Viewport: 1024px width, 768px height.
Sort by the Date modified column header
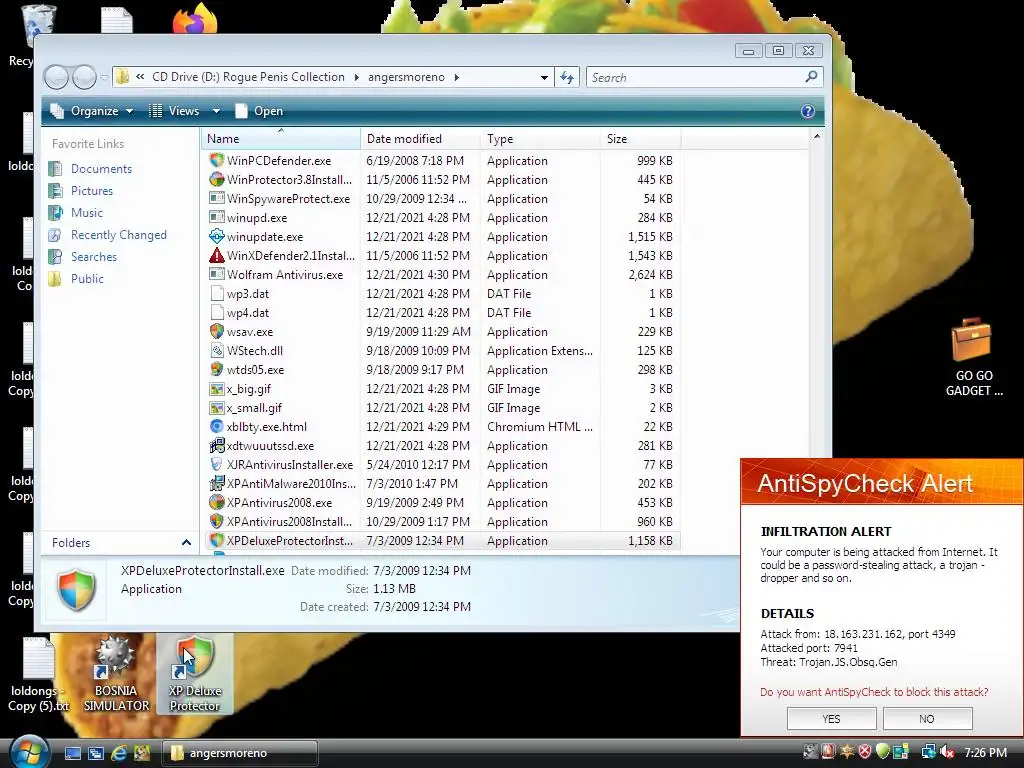pyautogui.click(x=421, y=138)
